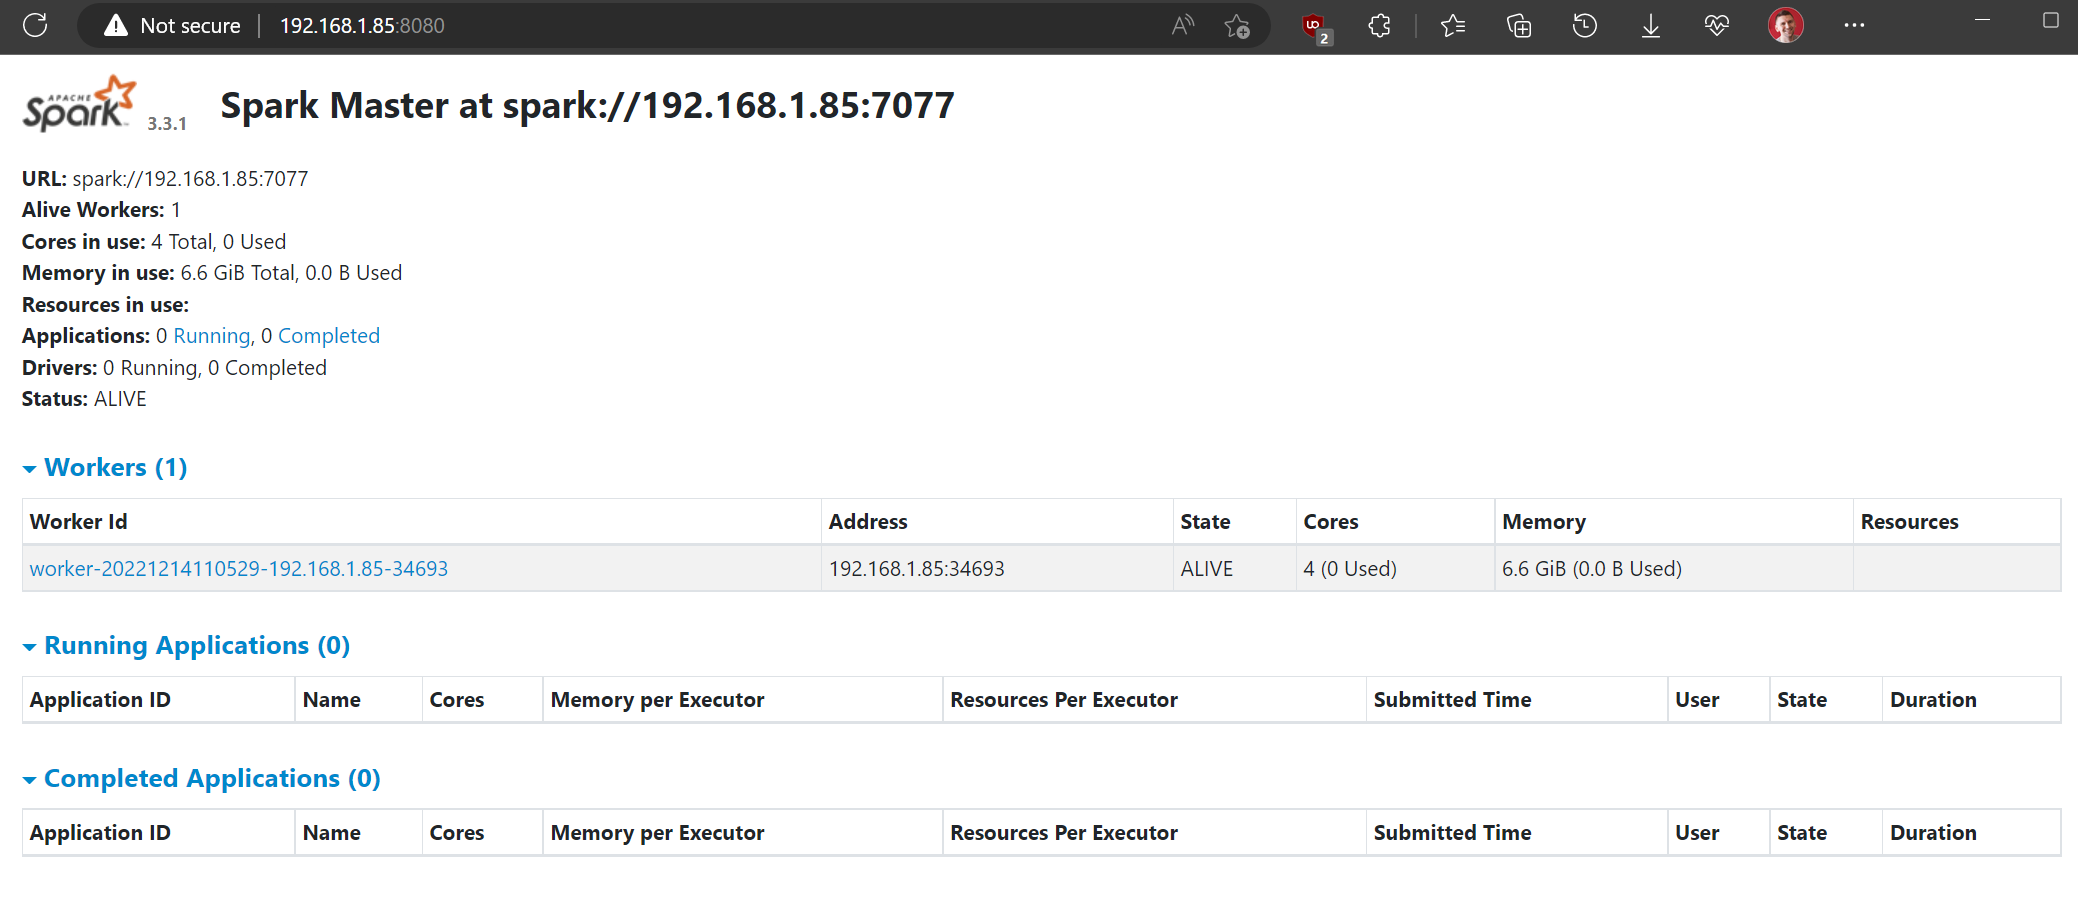Open the Running applications link
The width and height of the screenshot is (2078, 906).
point(211,336)
